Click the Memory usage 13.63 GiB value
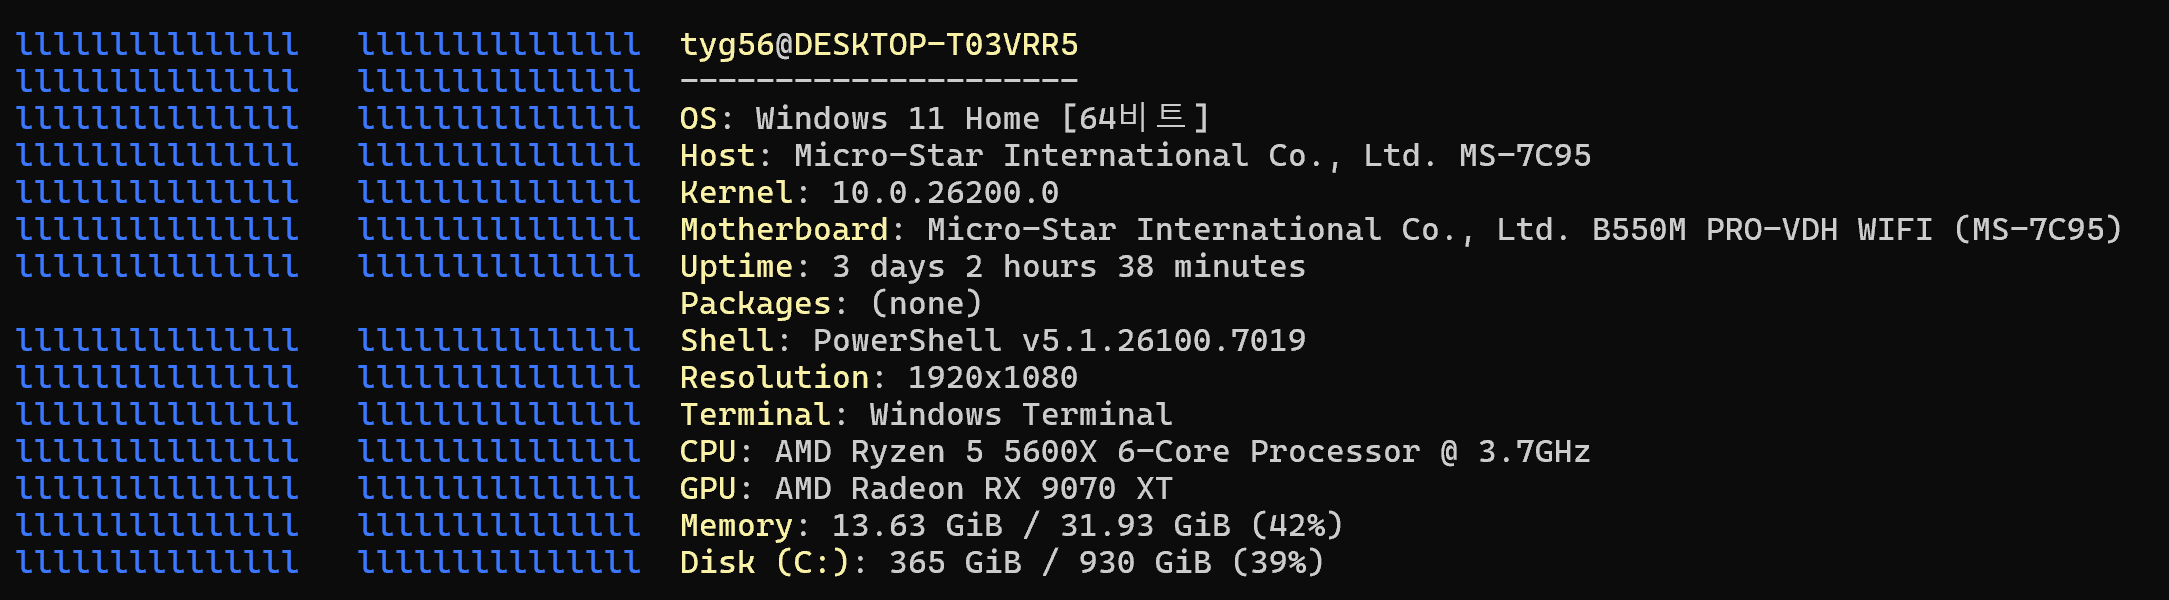 [x=916, y=526]
